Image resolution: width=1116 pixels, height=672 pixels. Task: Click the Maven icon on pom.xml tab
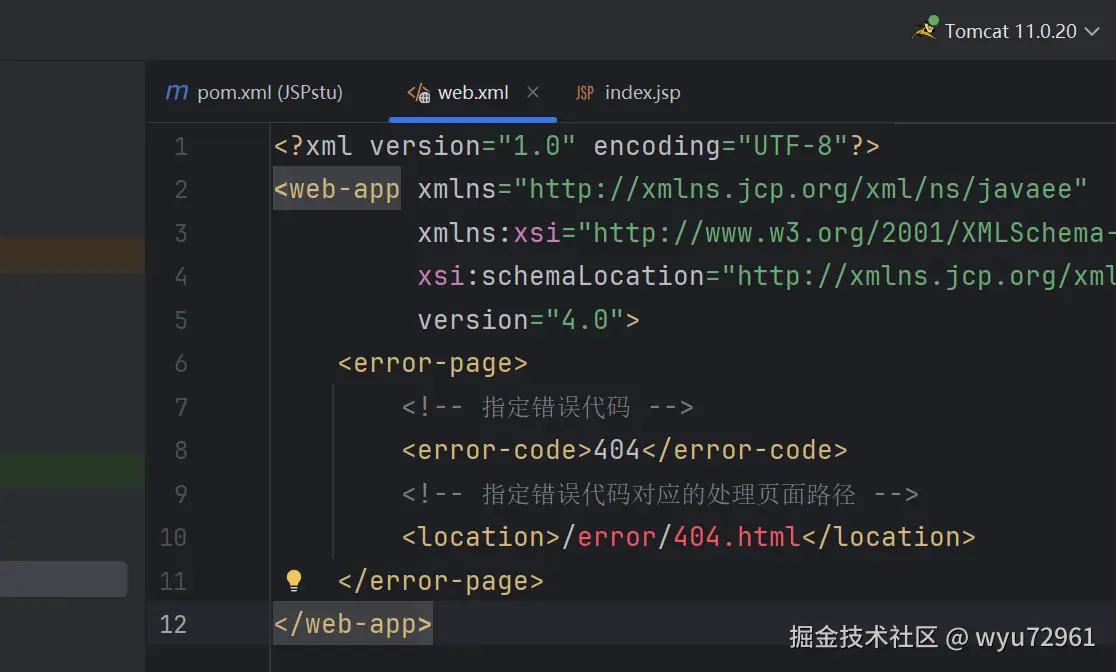177,92
